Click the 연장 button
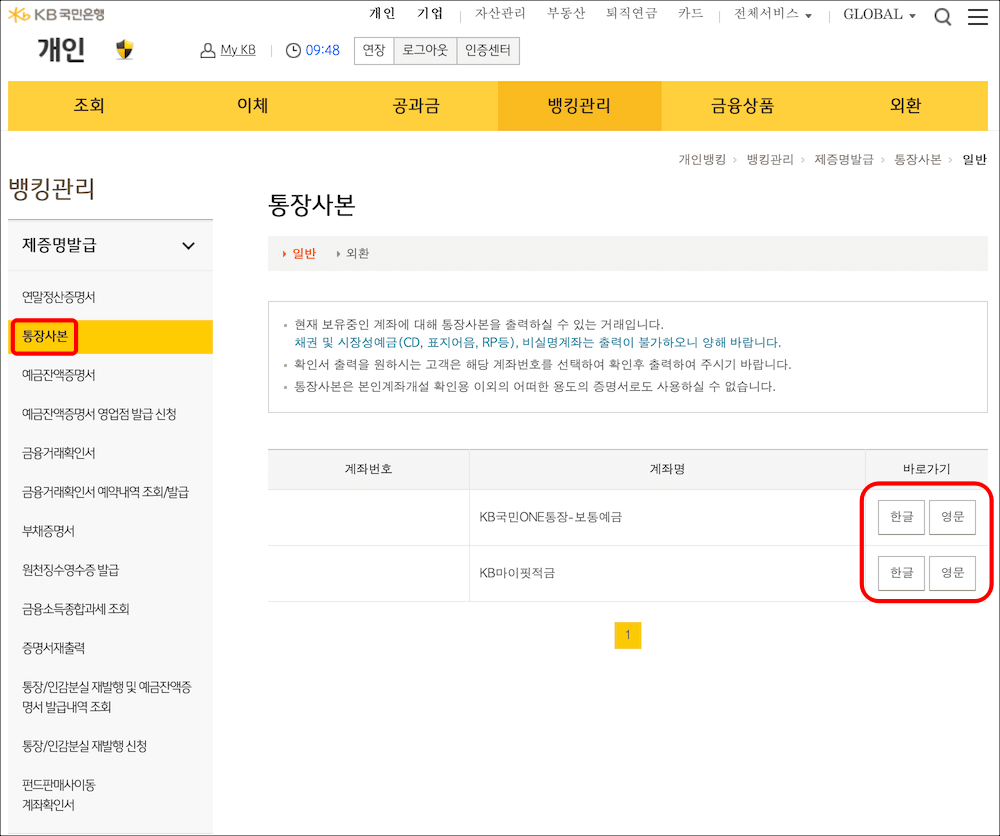The width and height of the screenshot is (1000, 836). pyautogui.click(x=374, y=50)
